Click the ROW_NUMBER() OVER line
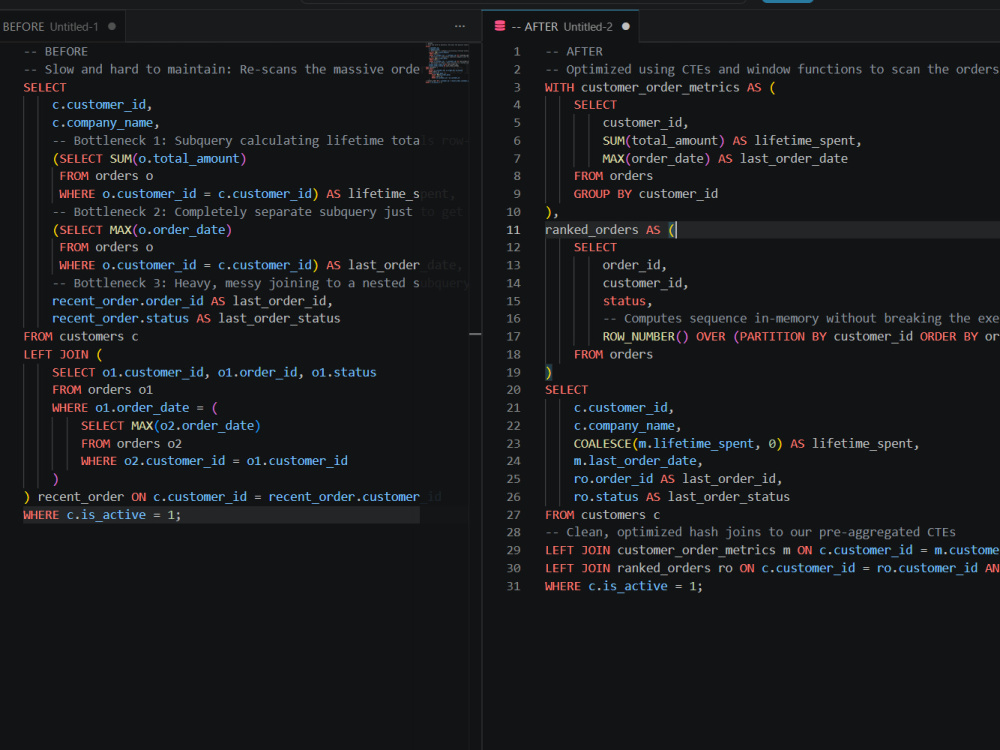This screenshot has height=750, width=1000. (800, 337)
